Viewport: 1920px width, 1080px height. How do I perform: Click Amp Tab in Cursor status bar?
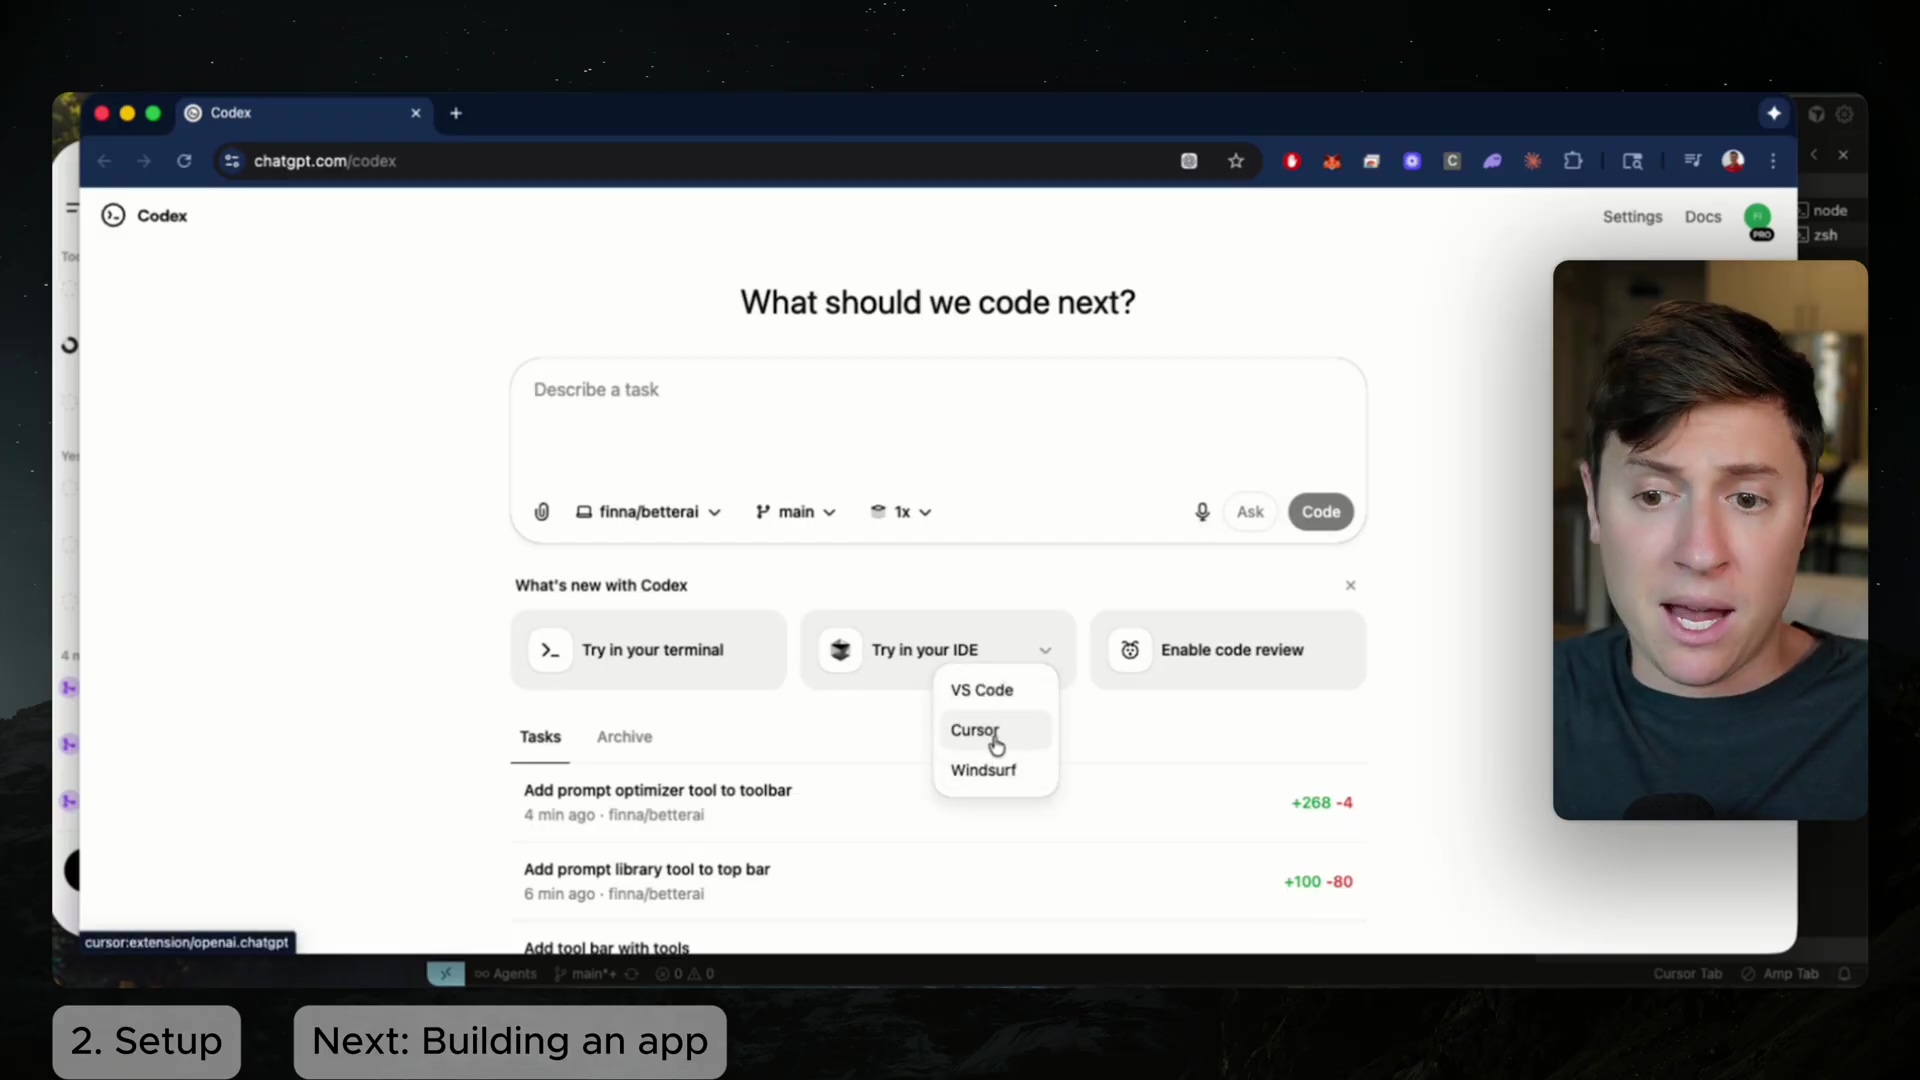(x=1780, y=974)
